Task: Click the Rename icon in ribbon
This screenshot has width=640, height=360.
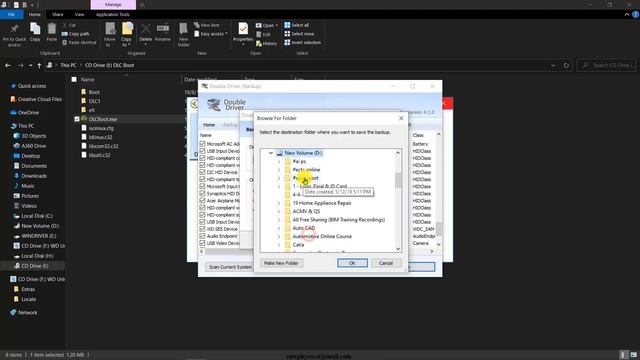Action: tap(163, 32)
